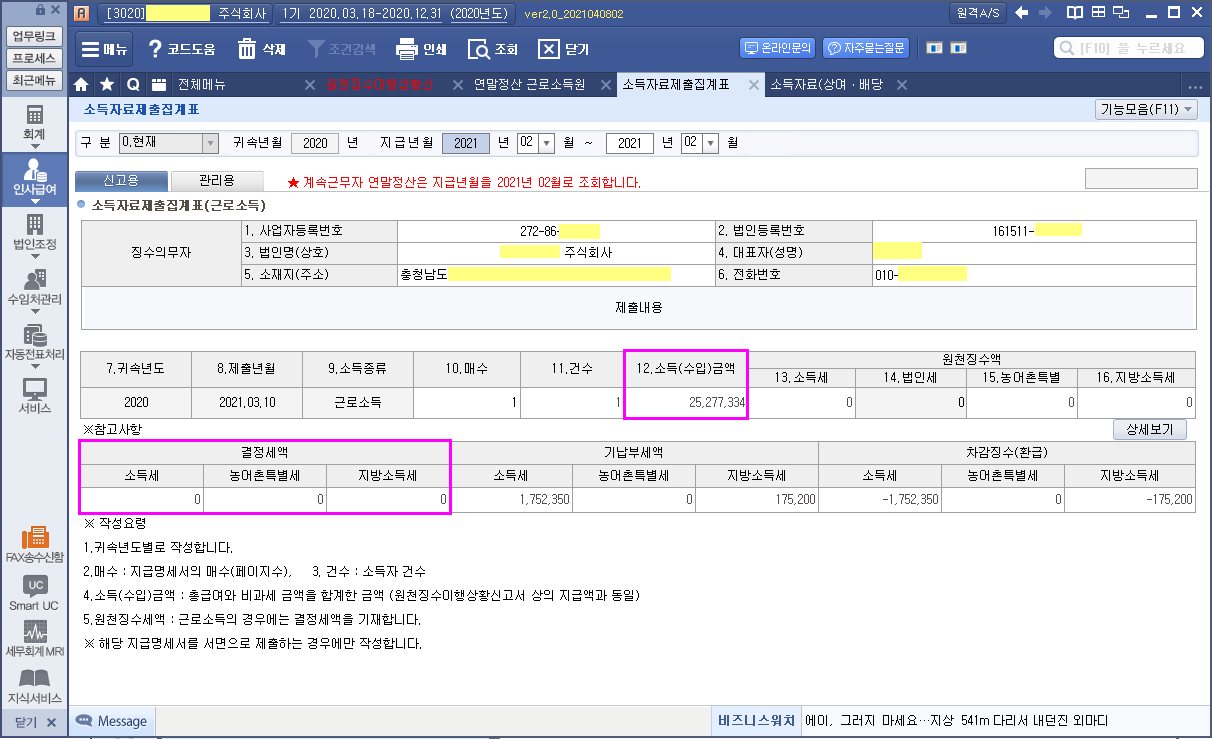1212x739 pixels.
Task: Open 인사급여 module in sidebar
Action: pos(34,178)
